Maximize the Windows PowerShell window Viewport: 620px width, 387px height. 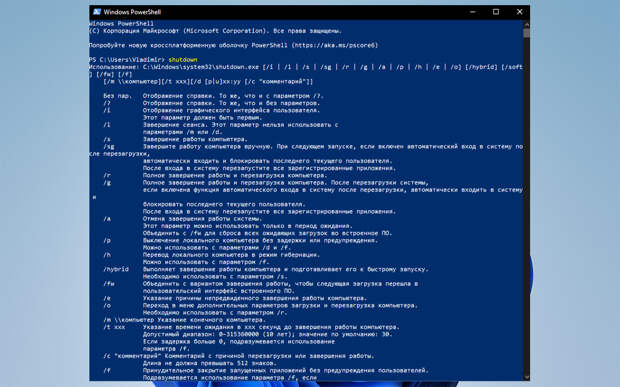click(496, 12)
